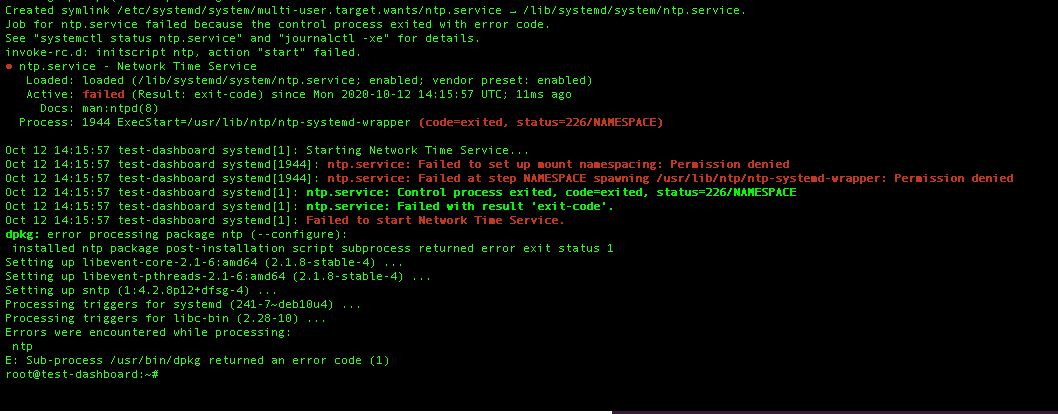Click the "Setting up libevent-core-2.1-6:amd64" line
Screen dimensions: 1058x414
[x=204, y=262]
